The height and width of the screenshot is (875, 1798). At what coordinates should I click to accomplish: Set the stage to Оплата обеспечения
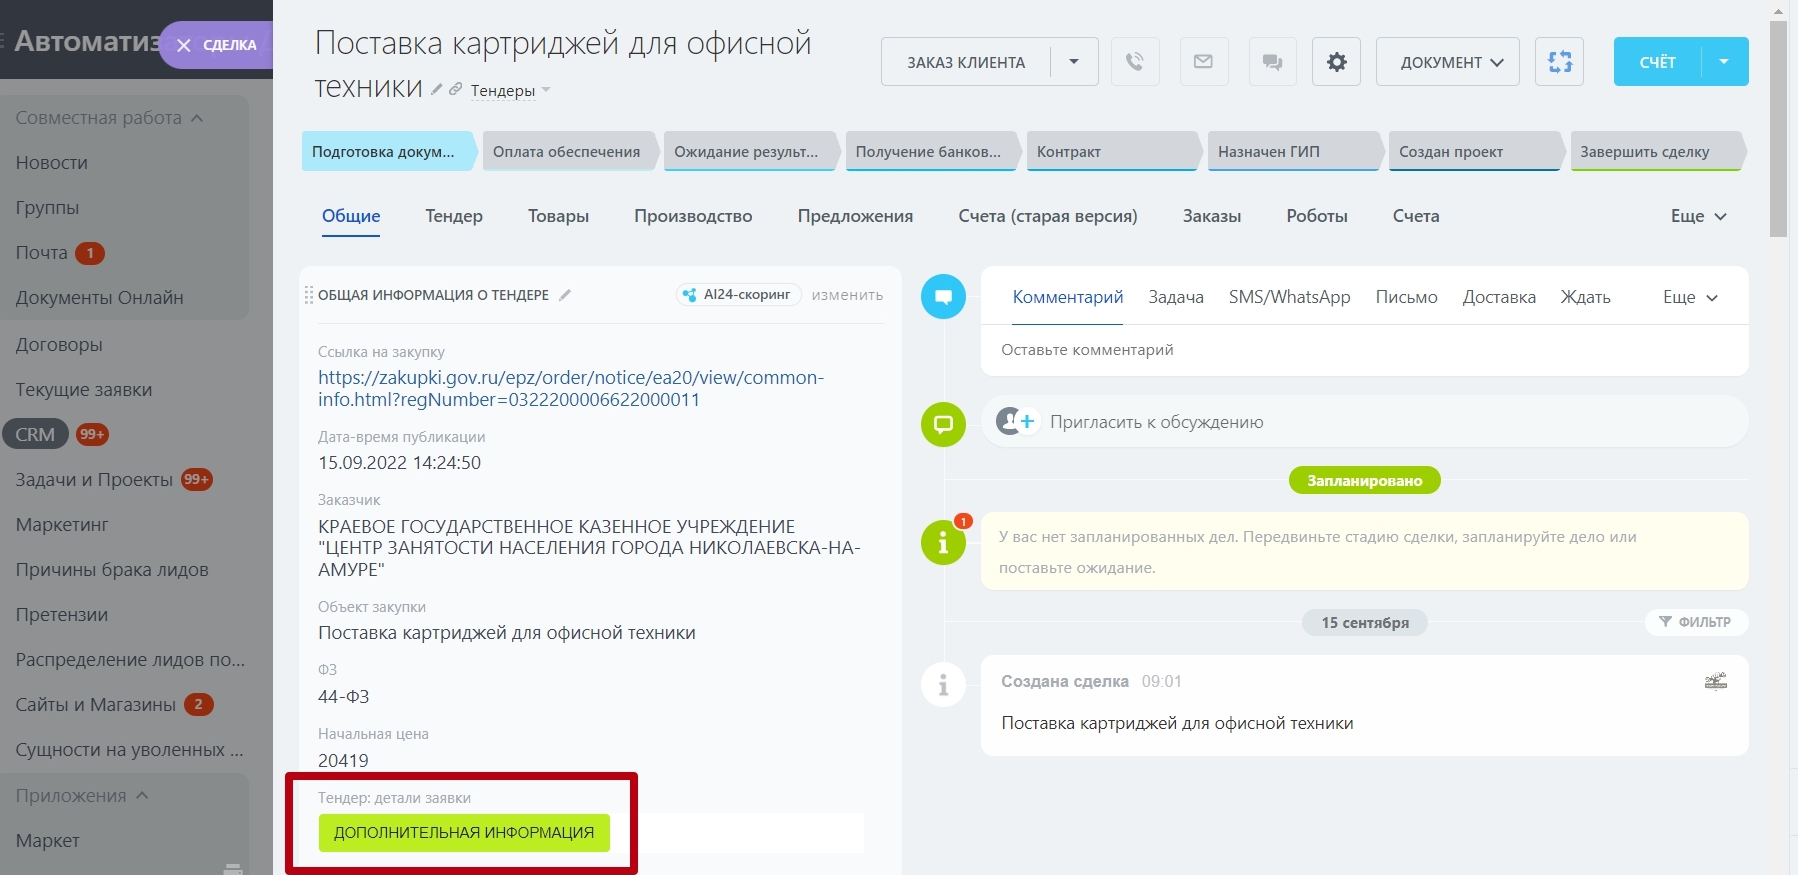[x=566, y=152]
